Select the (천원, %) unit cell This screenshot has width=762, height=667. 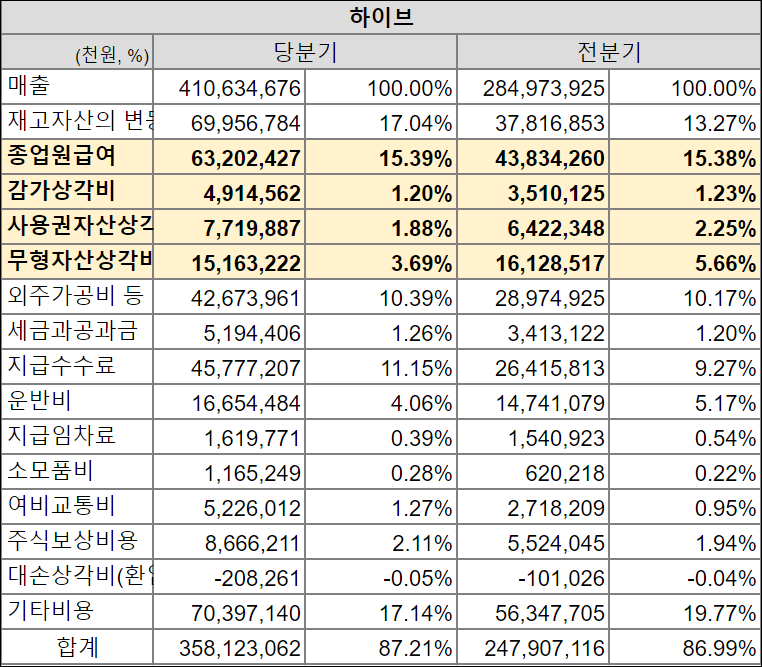pyautogui.click(x=77, y=51)
